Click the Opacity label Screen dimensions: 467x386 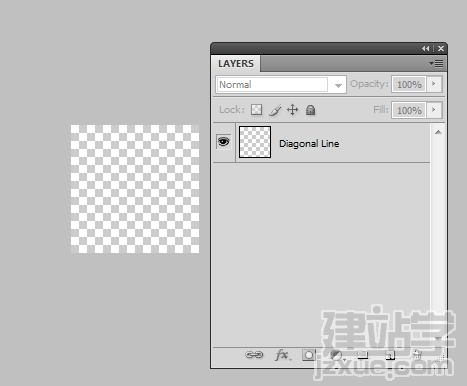pos(369,84)
